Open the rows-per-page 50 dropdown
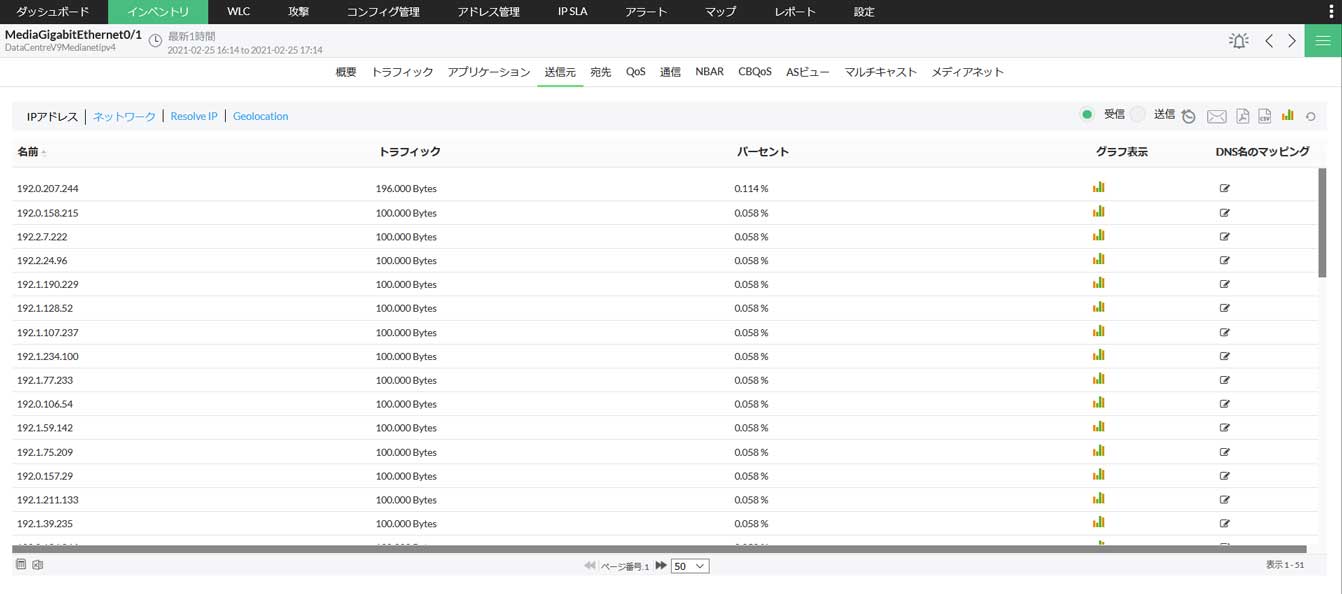Viewport: 1342px width, 594px height. 689,566
